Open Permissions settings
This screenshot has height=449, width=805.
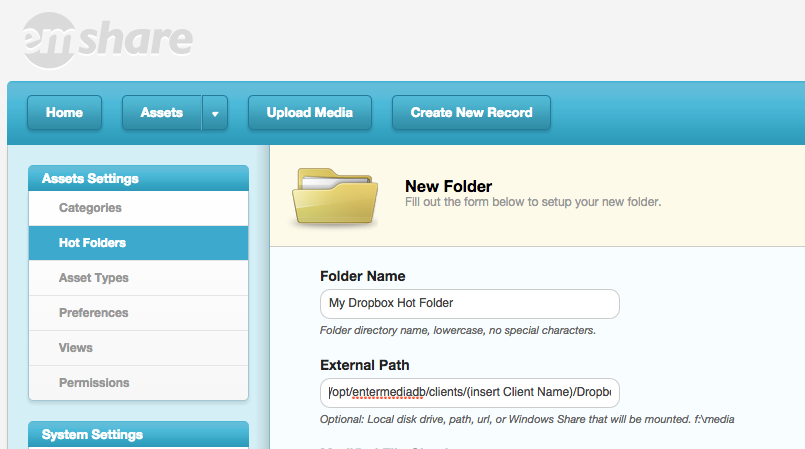[139, 382]
